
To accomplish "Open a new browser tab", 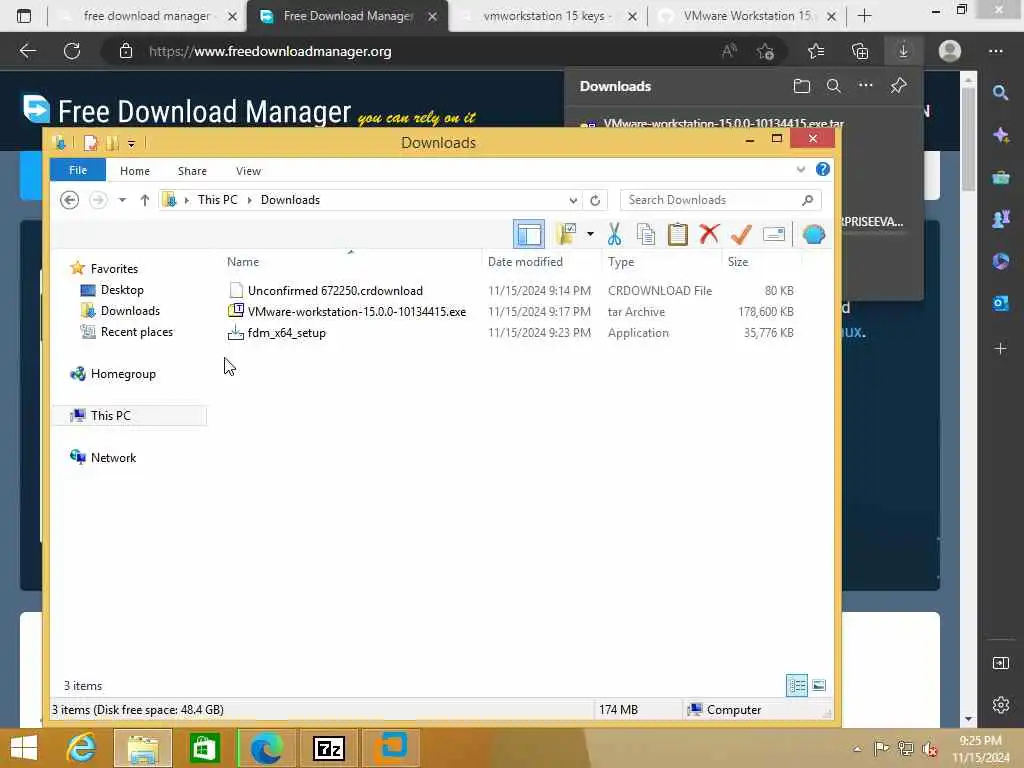I will click(x=864, y=16).
